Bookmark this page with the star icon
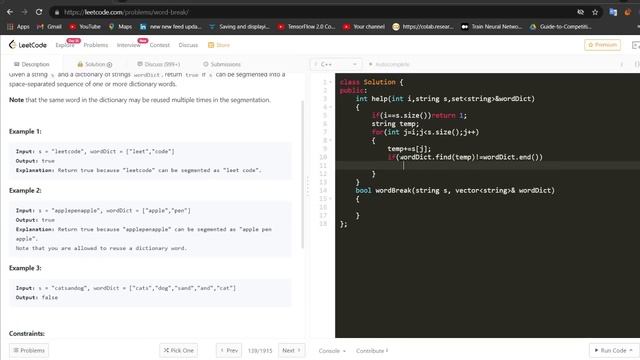The image size is (640, 360). tap(595, 12)
